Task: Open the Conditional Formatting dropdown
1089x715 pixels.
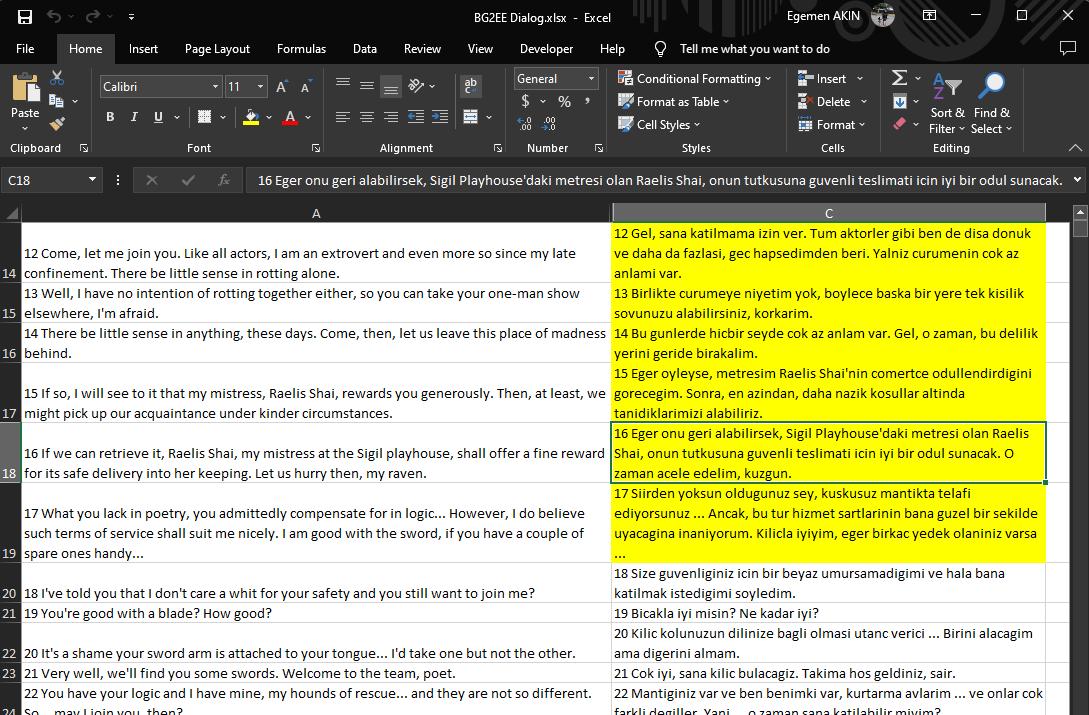Action: tap(695, 78)
